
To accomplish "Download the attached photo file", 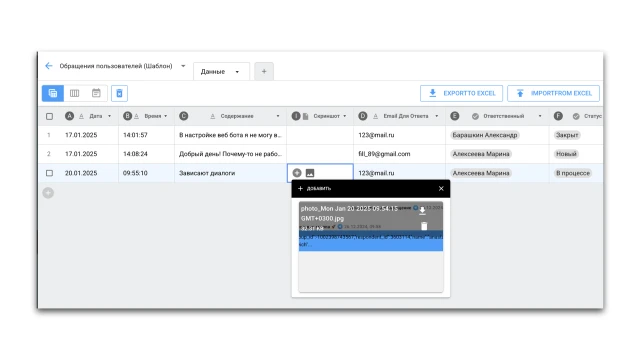I will tap(422, 210).
